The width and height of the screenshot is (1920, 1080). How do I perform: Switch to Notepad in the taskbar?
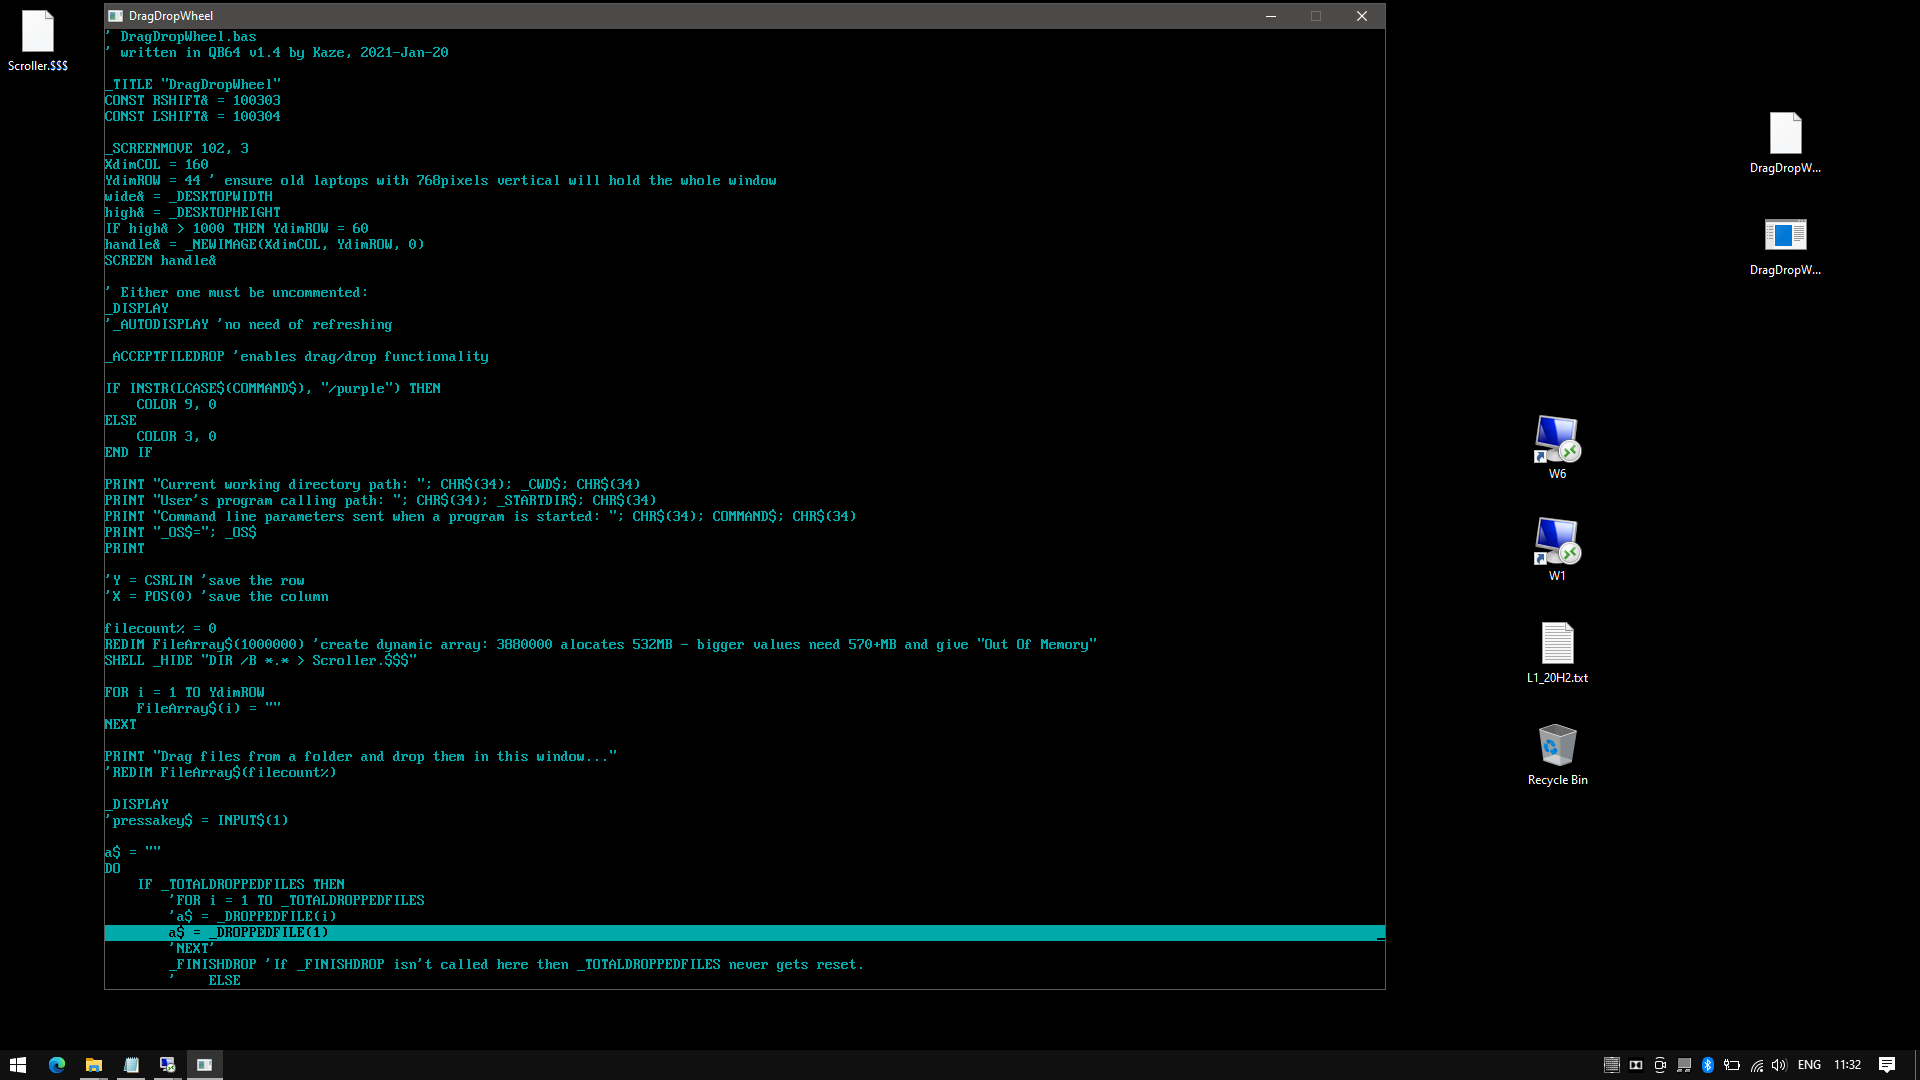tap(131, 1065)
